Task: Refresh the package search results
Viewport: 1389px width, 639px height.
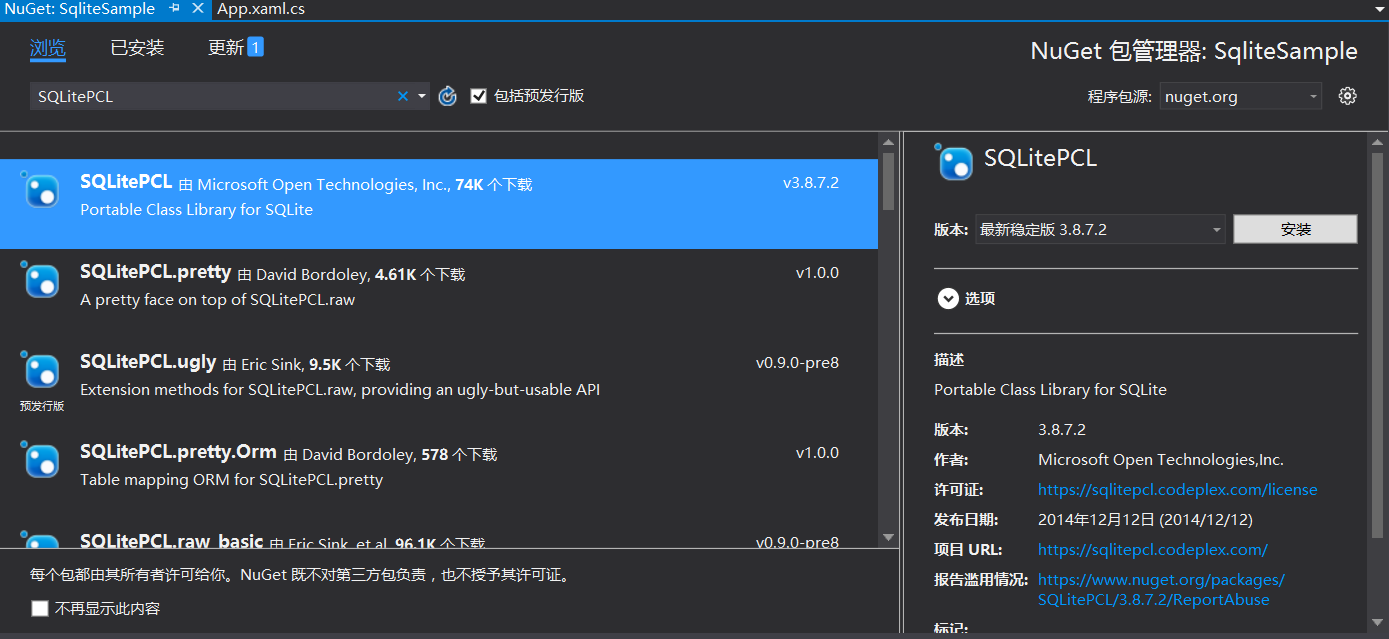Action: [448, 96]
